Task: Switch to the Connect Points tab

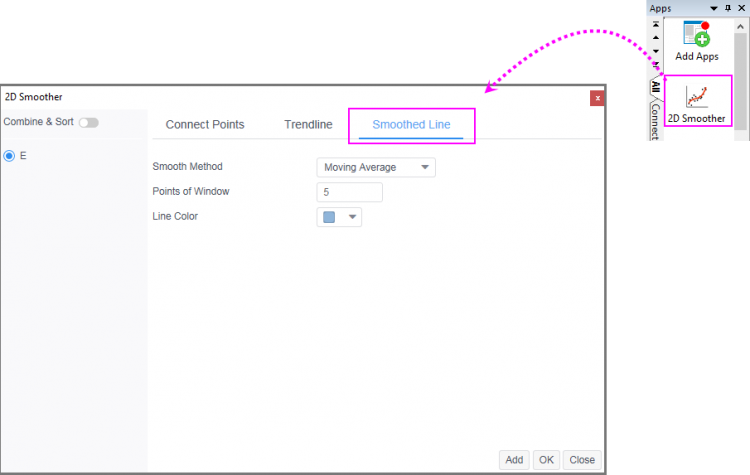Action: [205, 124]
